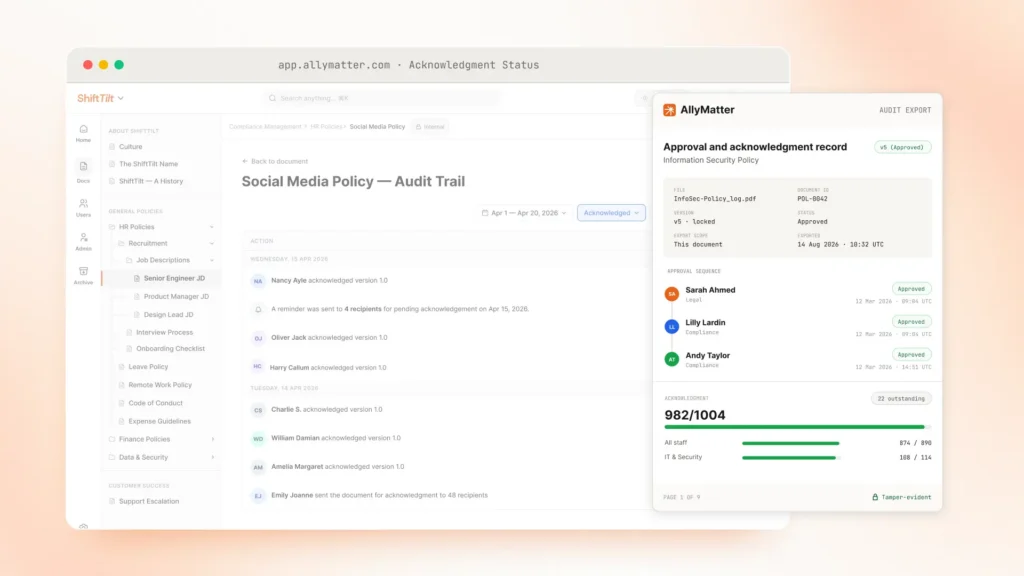Collapse the Recruitment folder chevron
Screen dimensions: 1024x576
click(212, 244)
